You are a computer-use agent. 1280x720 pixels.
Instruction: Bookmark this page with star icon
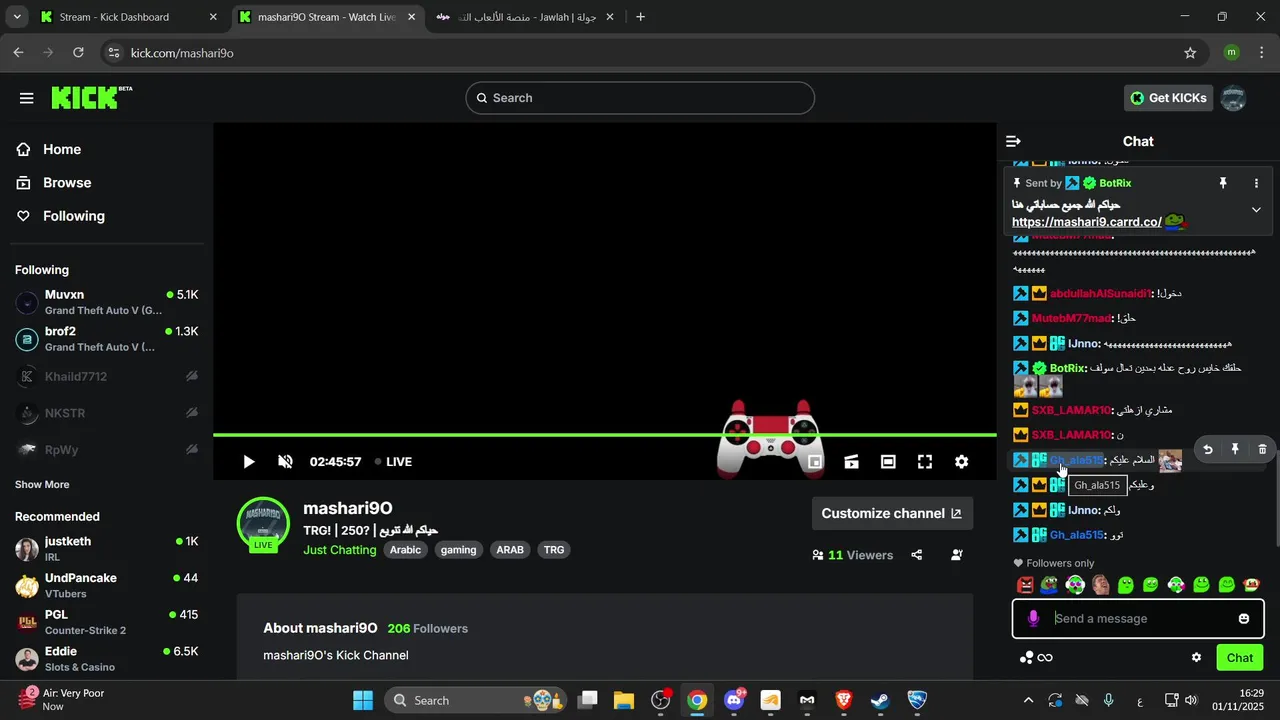click(x=1190, y=53)
